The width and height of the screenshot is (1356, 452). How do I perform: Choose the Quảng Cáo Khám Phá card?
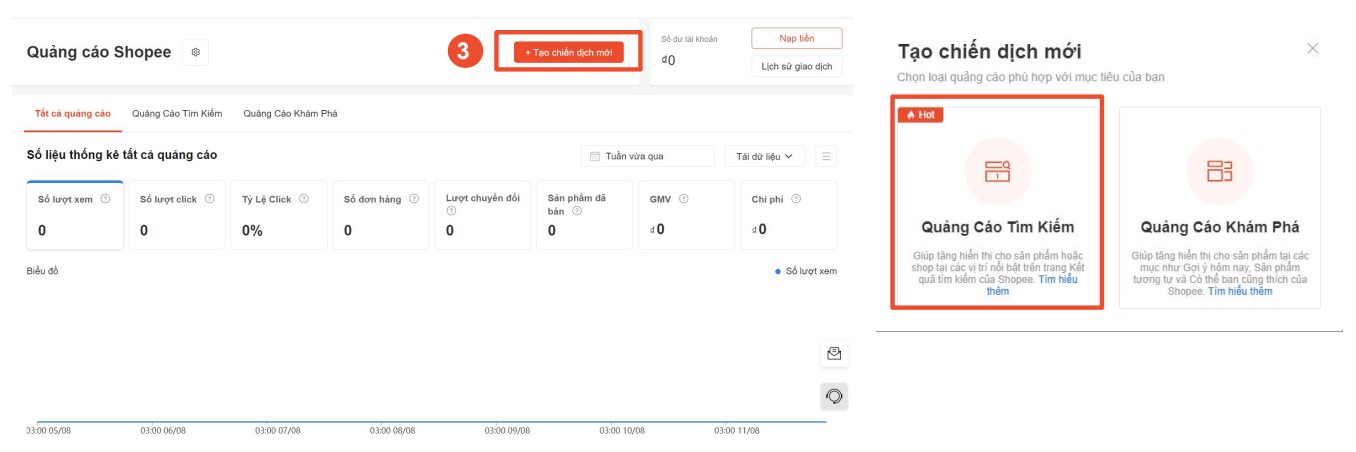tap(1220, 207)
